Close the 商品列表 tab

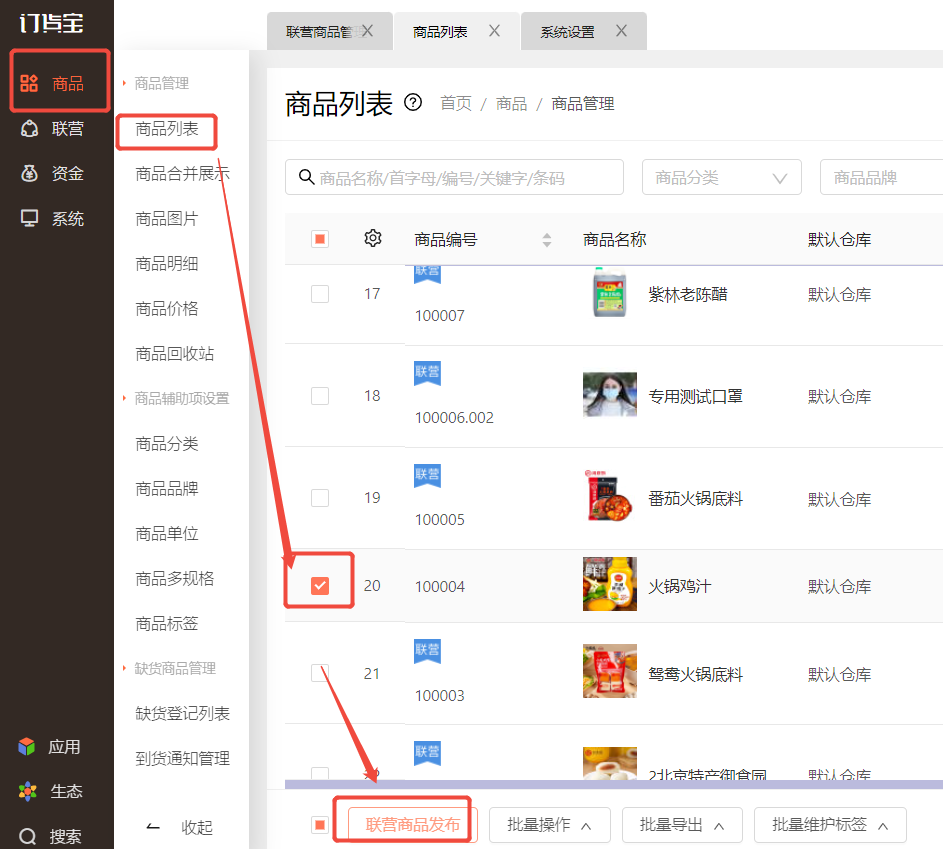494,31
